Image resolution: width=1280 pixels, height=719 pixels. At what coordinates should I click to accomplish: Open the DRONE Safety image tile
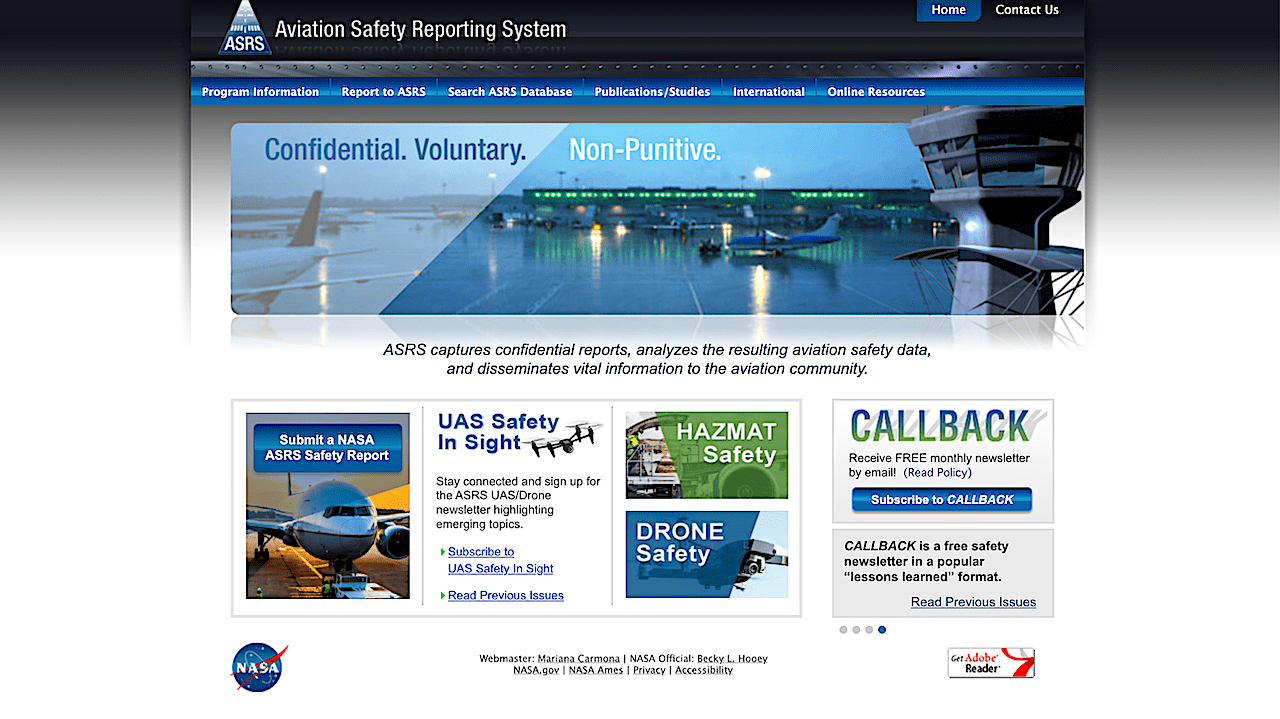707,554
